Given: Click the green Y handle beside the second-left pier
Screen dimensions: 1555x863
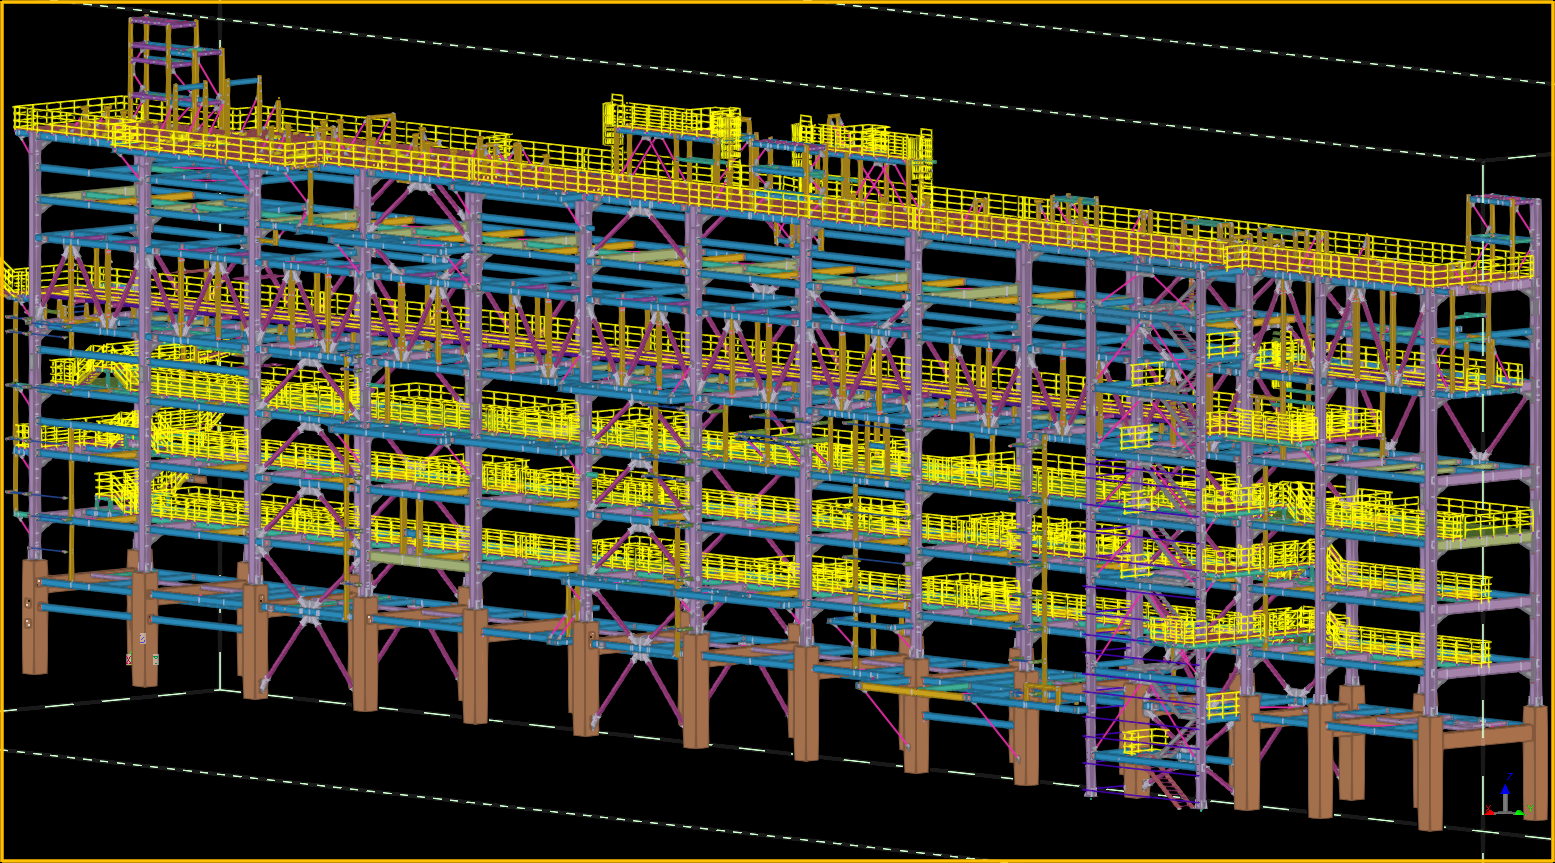Looking at the screenshot, I should point(156,659).
